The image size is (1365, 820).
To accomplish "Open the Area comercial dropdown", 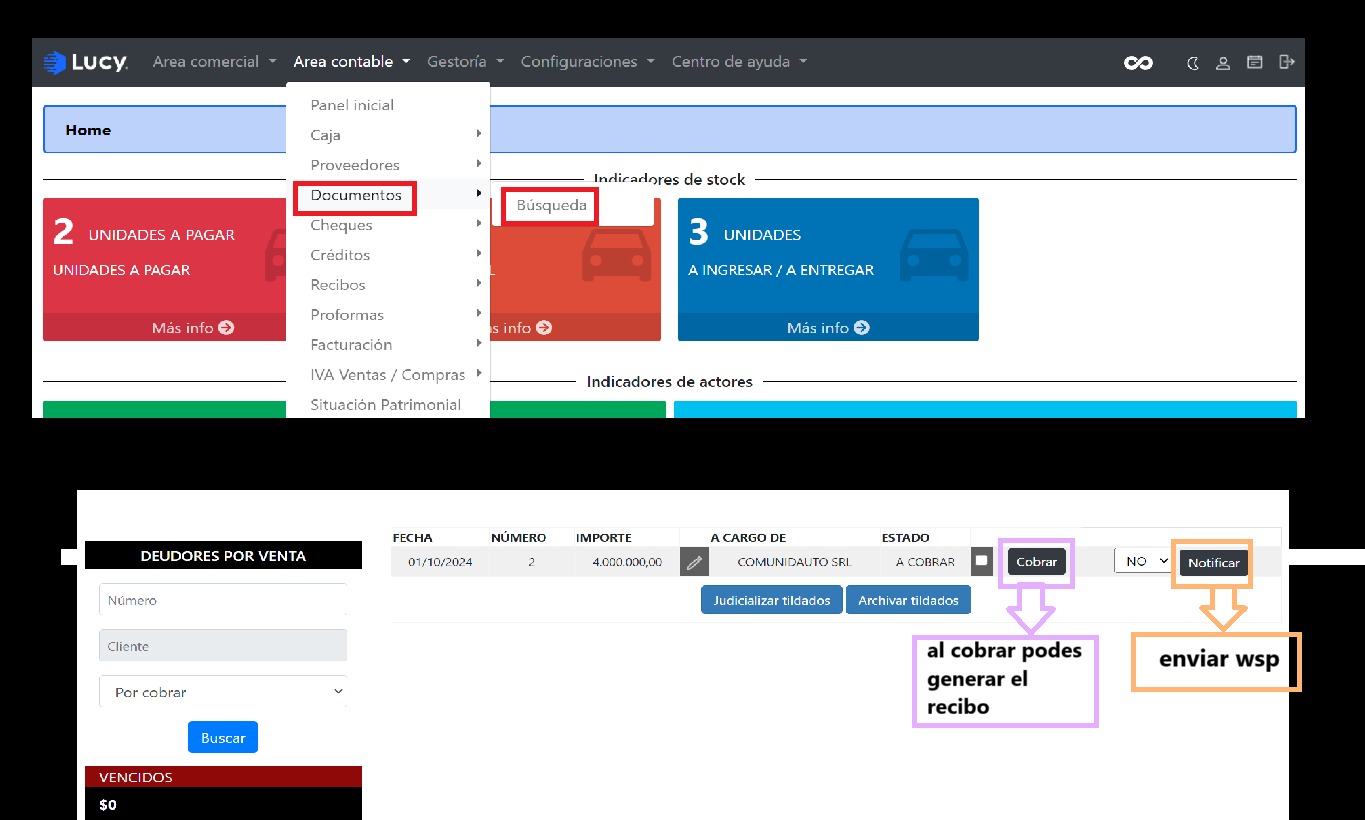I will click(x=214, y=62).
